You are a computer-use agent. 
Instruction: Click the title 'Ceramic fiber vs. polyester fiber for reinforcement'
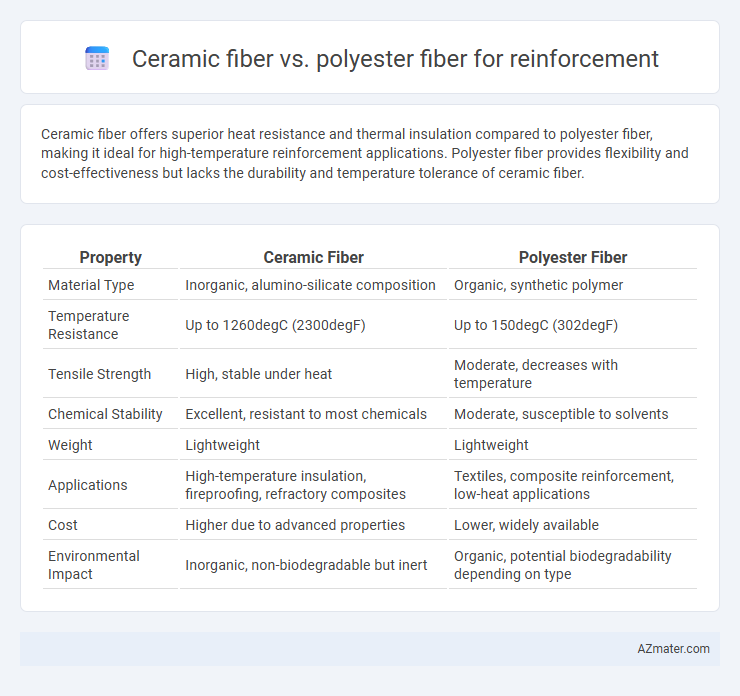pos(395,59)
